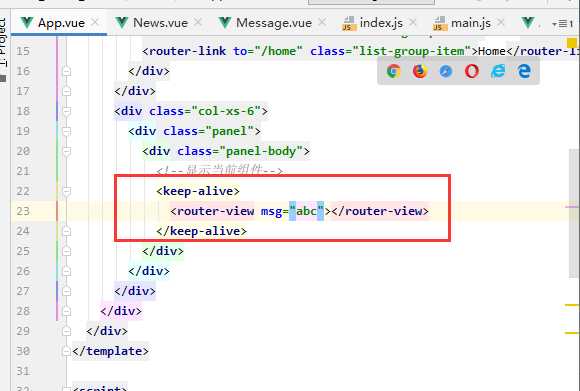The height and width of the screenshot is (391, 580).
Task: Close the News.vue tab
Action: [198, 23]
